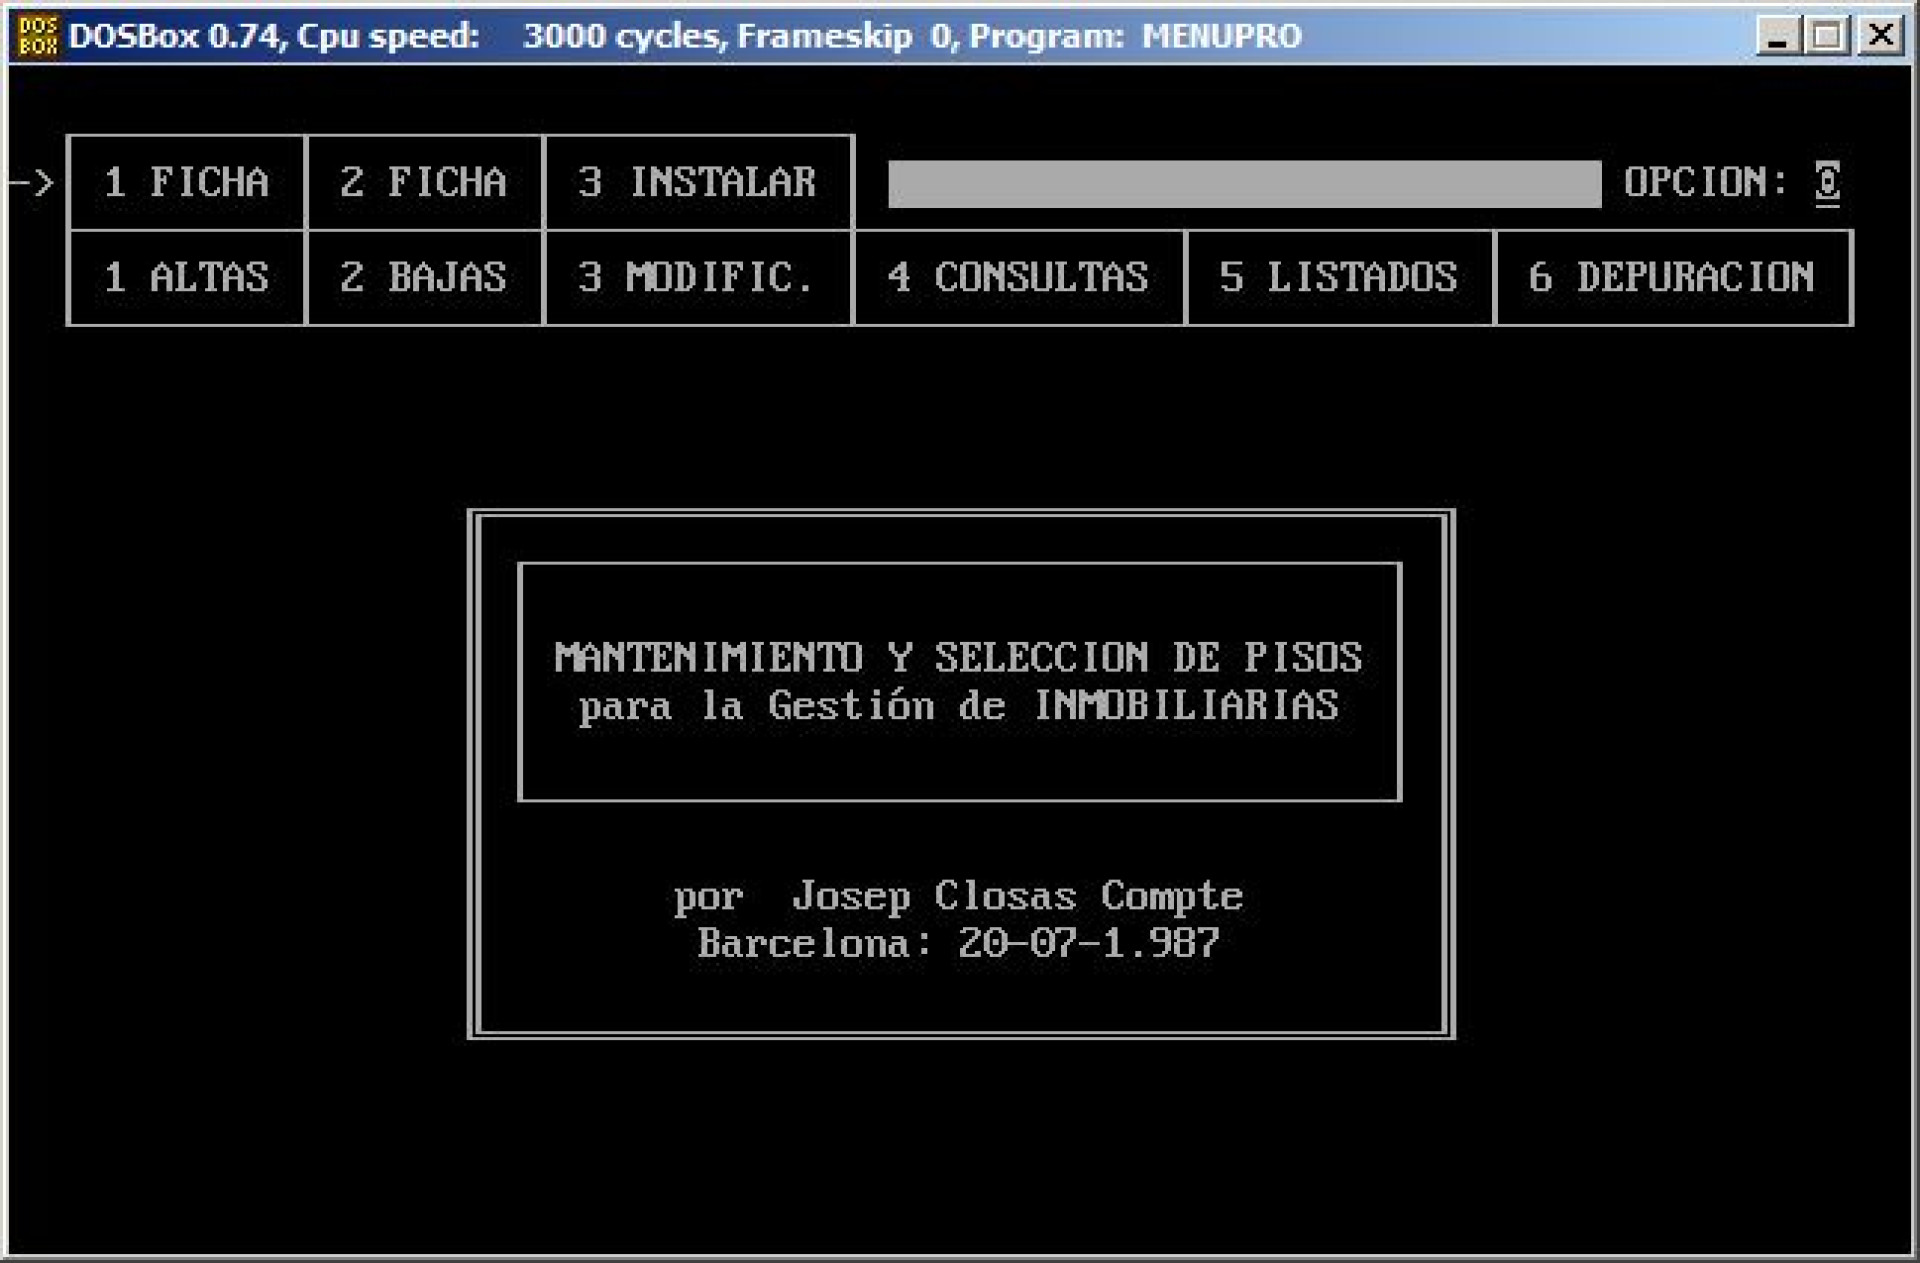1920x1263 pixels.
Task: Click the arrow row pointer indicator
Action: [x=33, y=183]
